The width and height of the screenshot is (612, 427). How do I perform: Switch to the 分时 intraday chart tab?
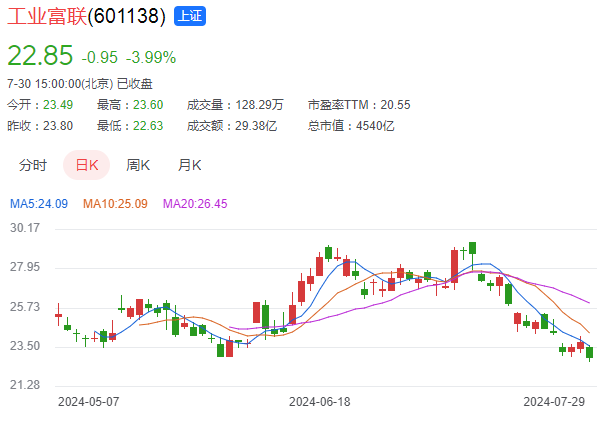33,165
